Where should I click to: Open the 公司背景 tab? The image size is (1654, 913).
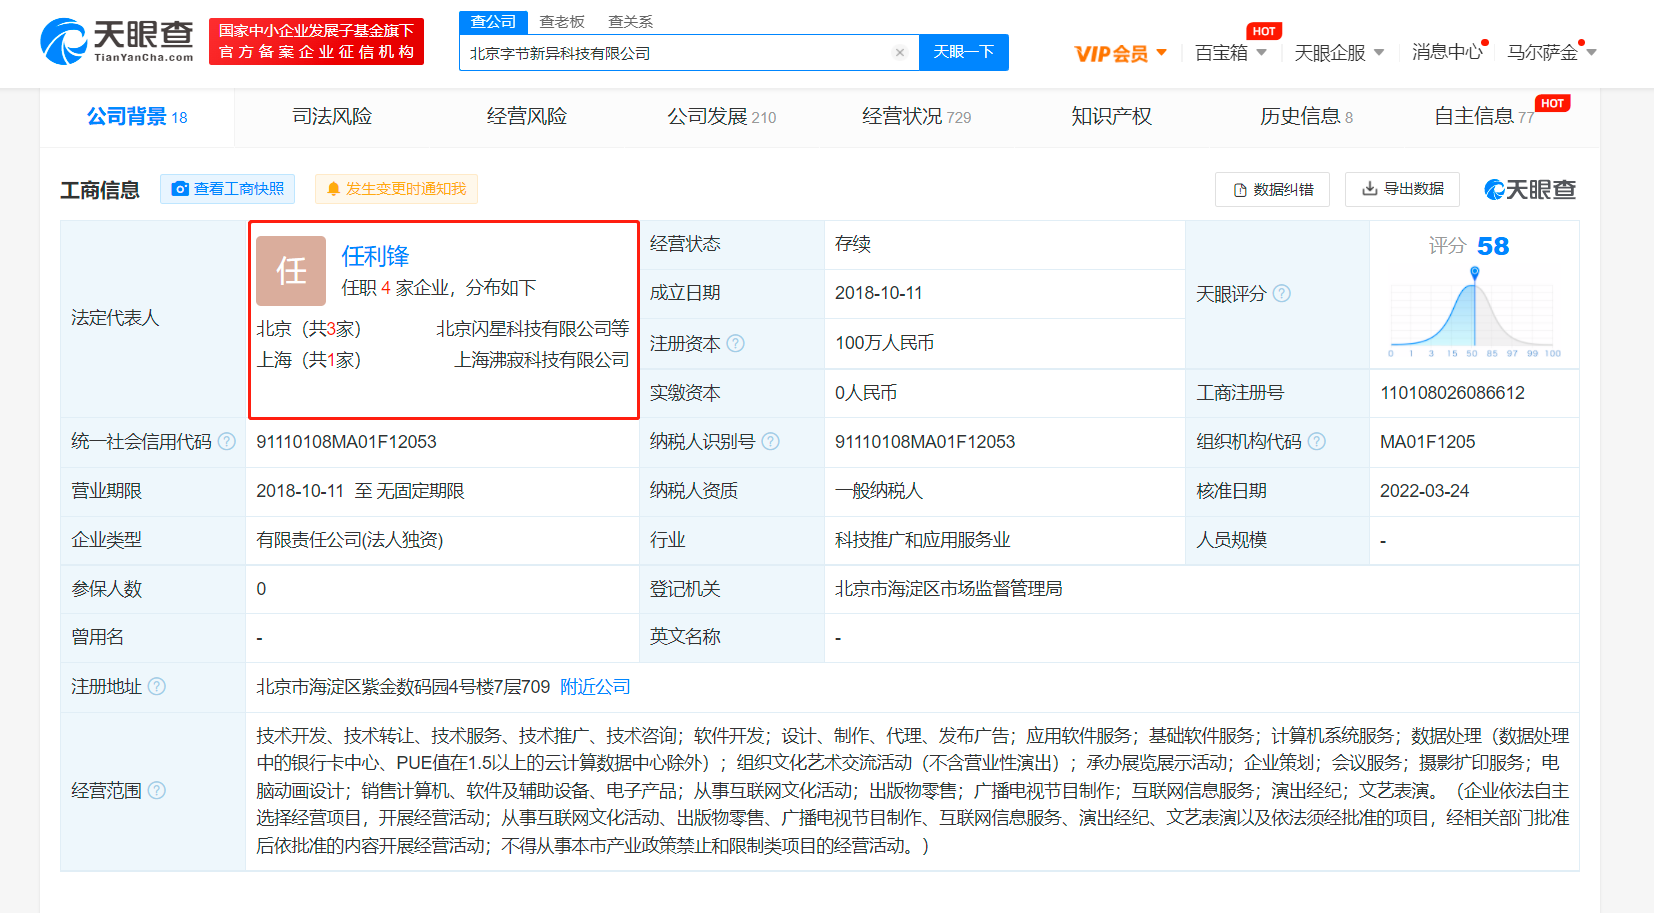(137, 117)
